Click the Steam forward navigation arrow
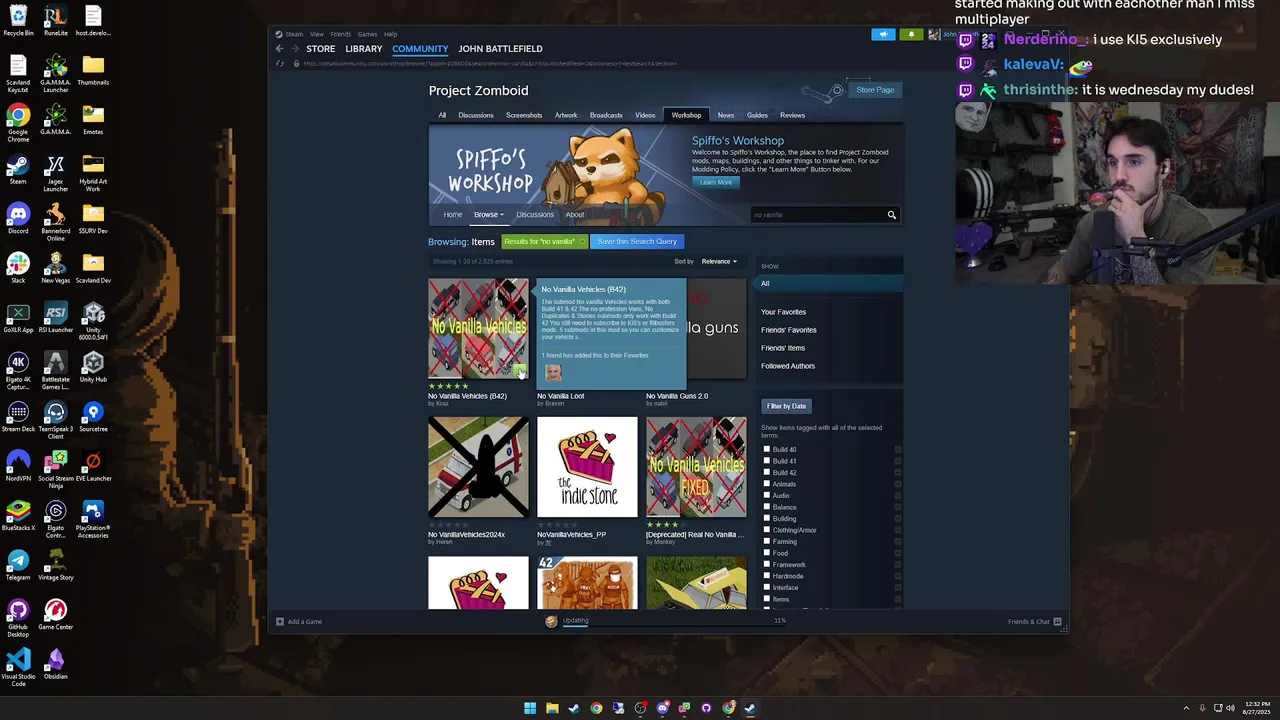1280x720 pixels. [x=295, y=49]
